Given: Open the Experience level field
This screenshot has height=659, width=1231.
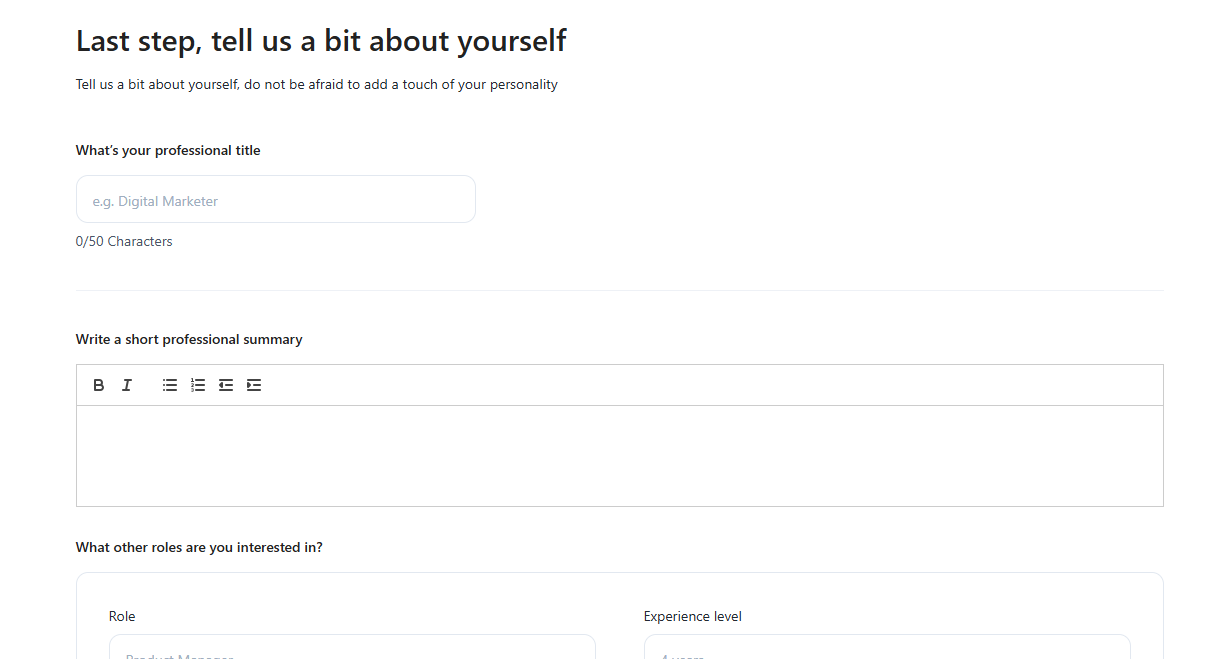Looking at the screenshot, I should pyautogui.click(x=886, y=649).
